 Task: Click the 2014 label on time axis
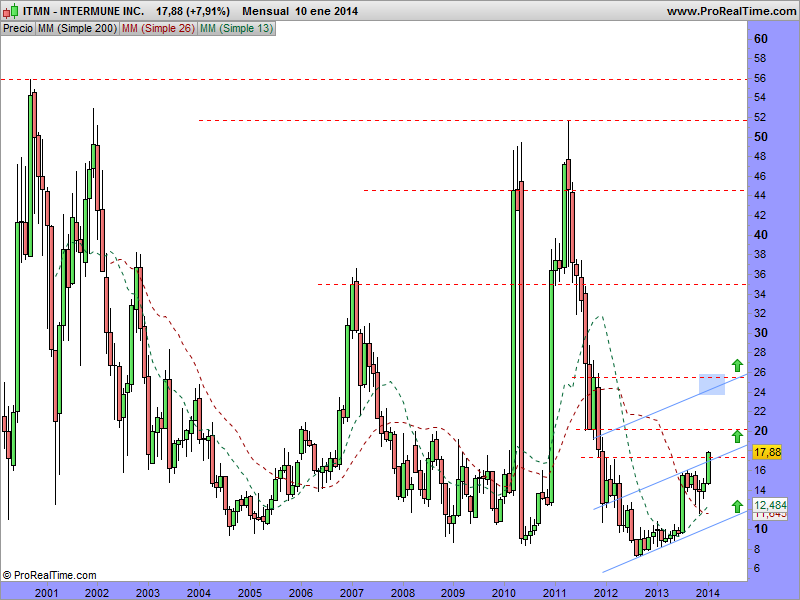(x=708, y=593)
